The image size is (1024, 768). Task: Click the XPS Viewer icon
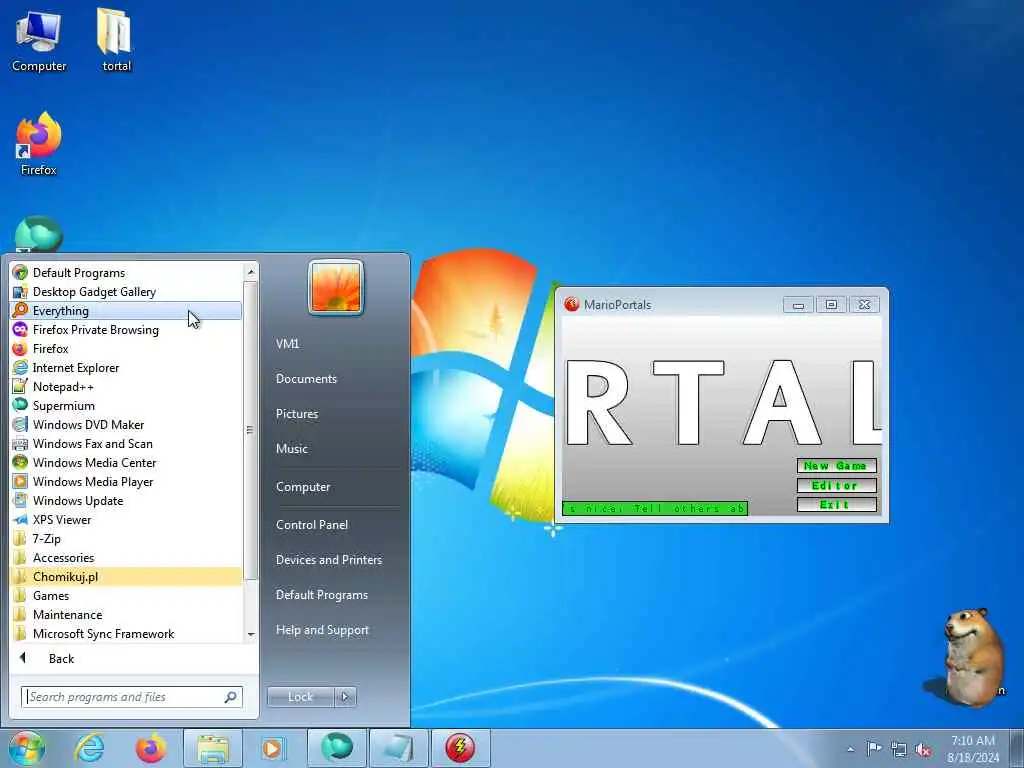[20, 519]
